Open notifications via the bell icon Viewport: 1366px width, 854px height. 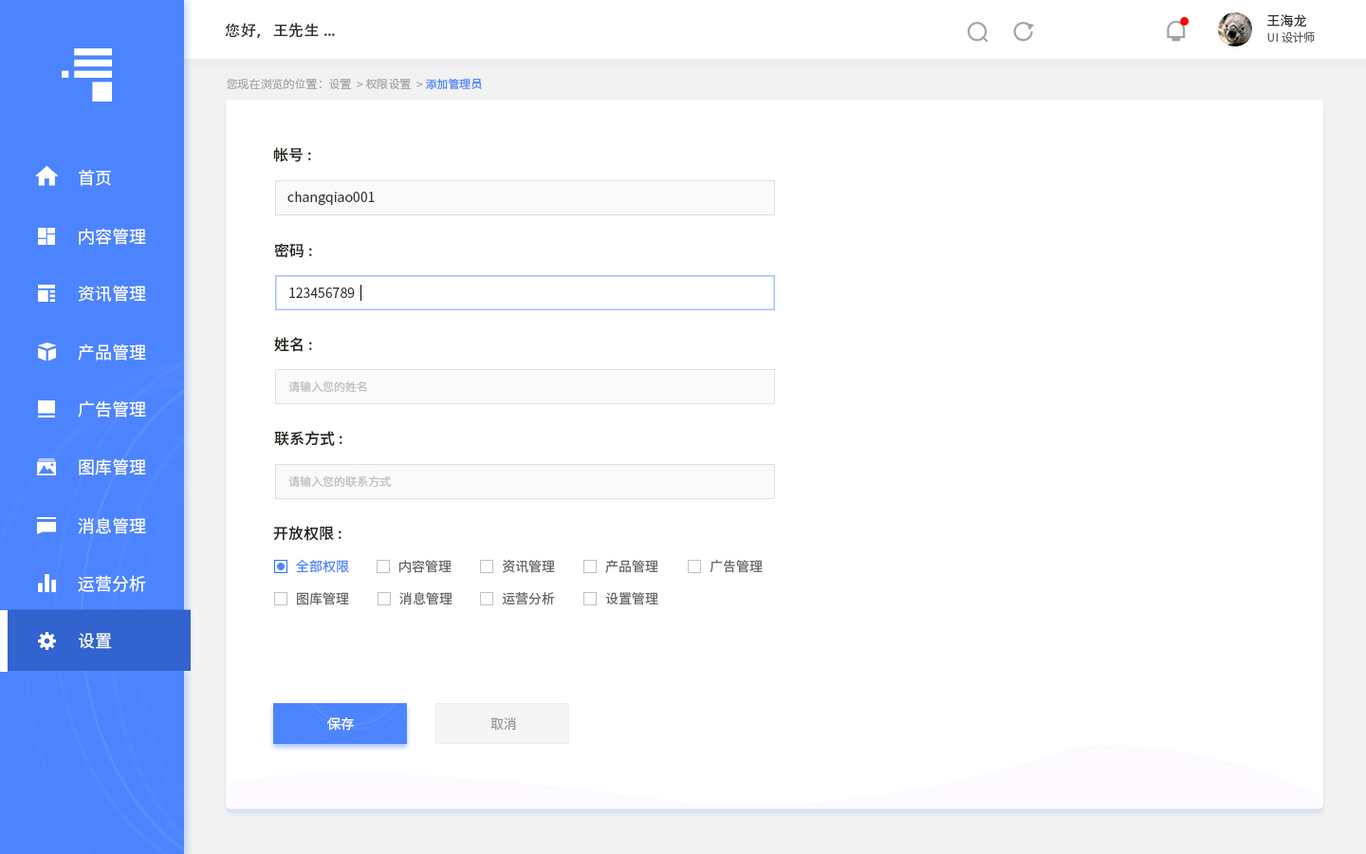[x=1176, y=30]
